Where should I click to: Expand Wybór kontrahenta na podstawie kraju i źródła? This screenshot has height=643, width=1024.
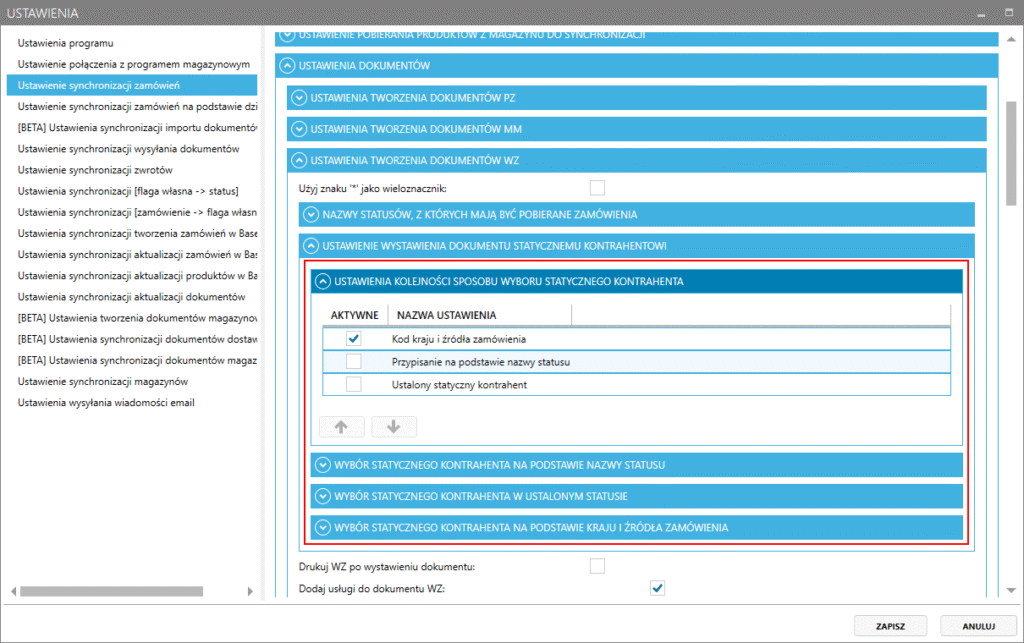(x=322, y=527)
